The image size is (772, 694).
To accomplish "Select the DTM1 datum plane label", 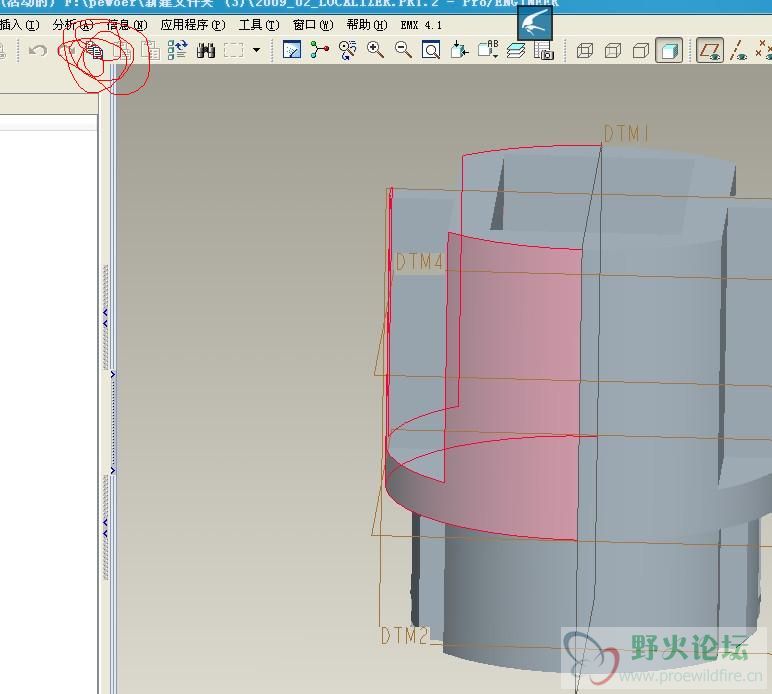I will 626,133.
